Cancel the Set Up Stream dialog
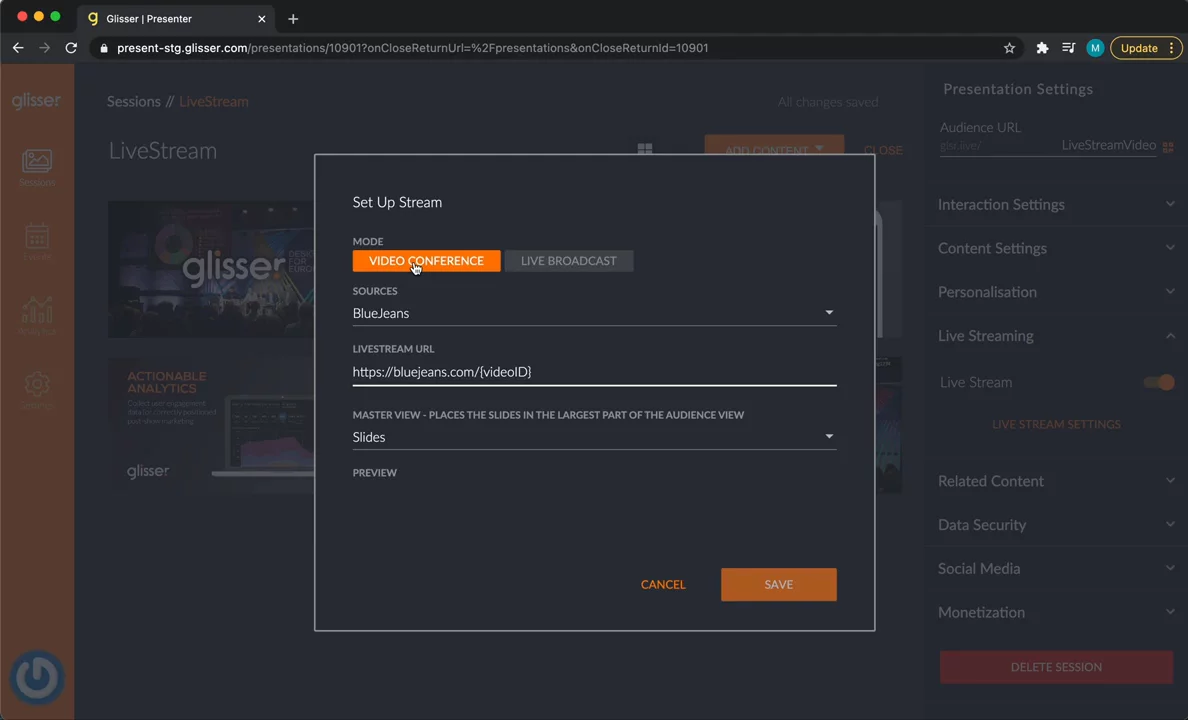Screen dimensions: 1188x720 click(663, 585)
